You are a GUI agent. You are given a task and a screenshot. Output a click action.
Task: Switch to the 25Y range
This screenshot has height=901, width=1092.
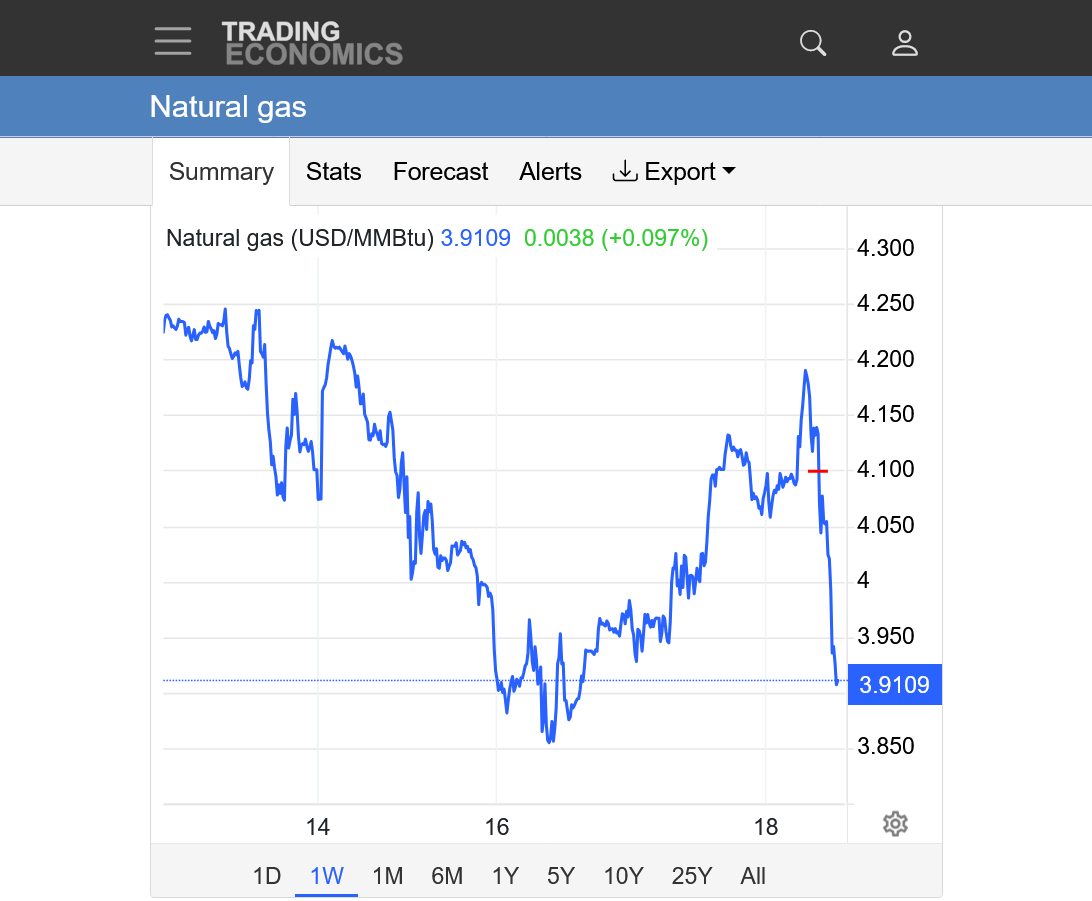coord(692,876)
